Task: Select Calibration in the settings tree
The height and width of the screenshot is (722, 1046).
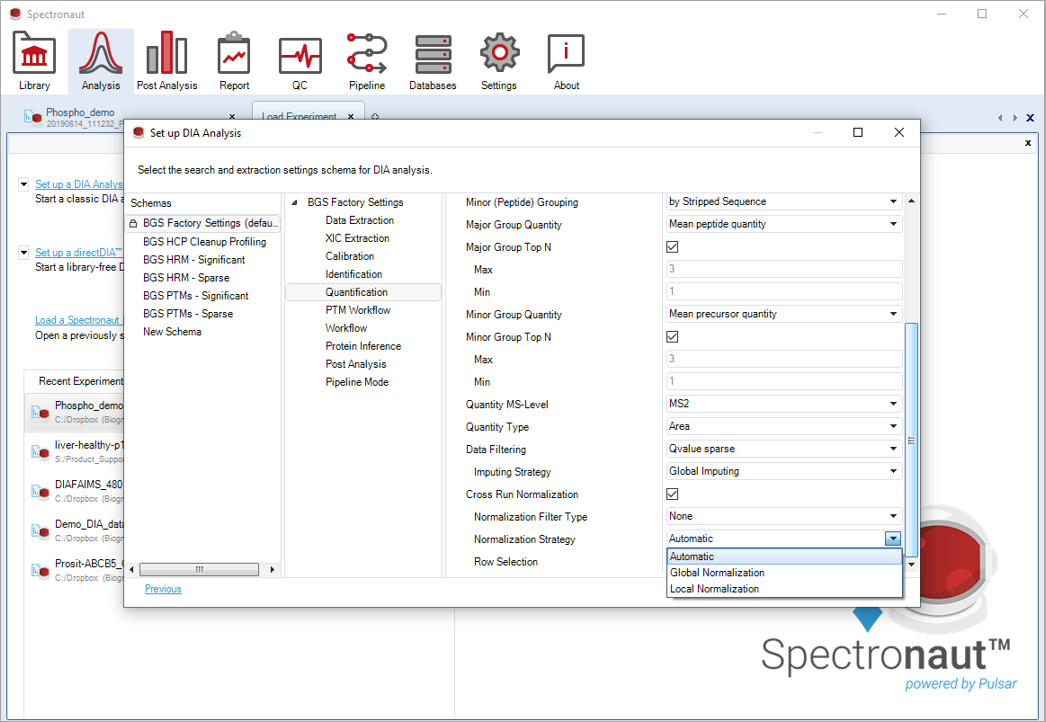Action: coord(350,256)
